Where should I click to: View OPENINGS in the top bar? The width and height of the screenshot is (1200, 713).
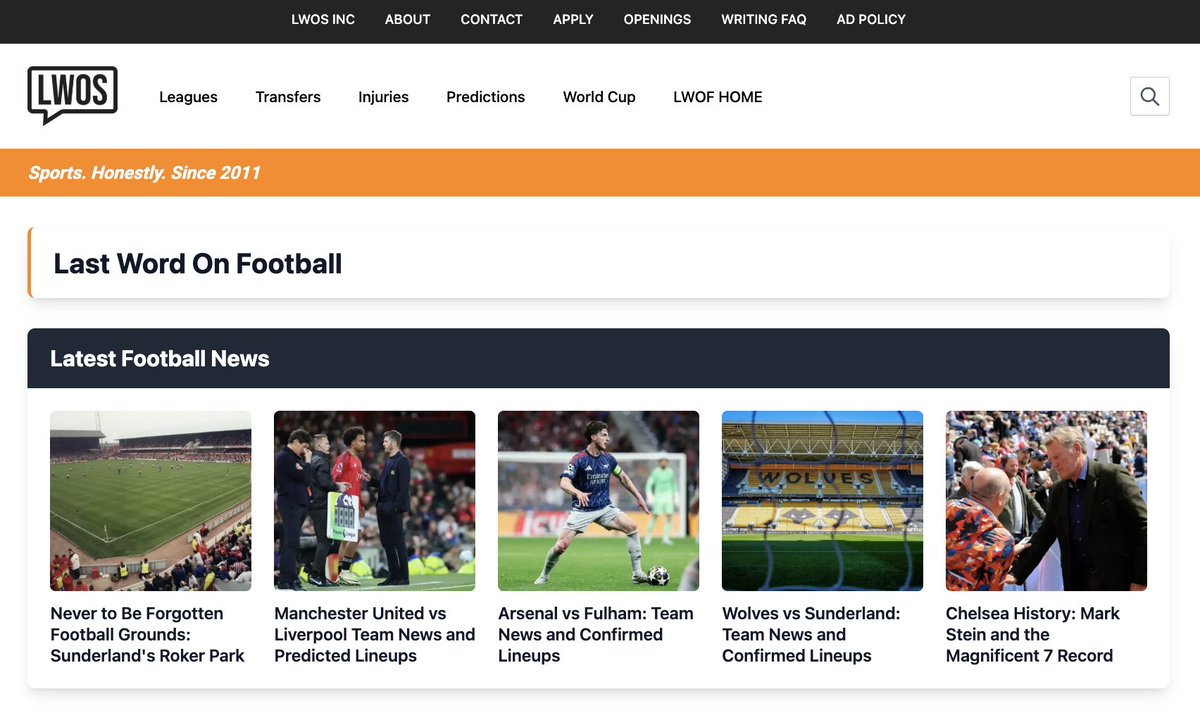click(x=657, y=19)
